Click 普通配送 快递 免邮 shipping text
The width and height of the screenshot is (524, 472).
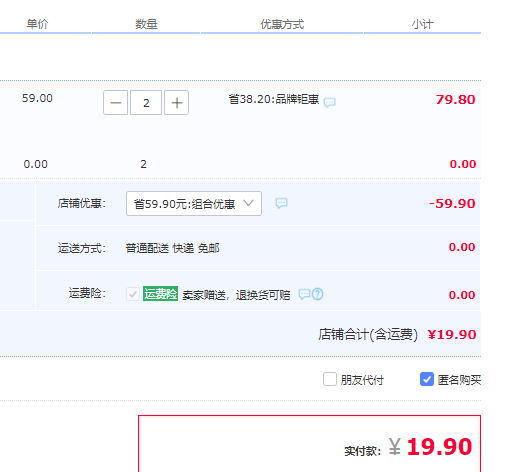pos(172,248)
